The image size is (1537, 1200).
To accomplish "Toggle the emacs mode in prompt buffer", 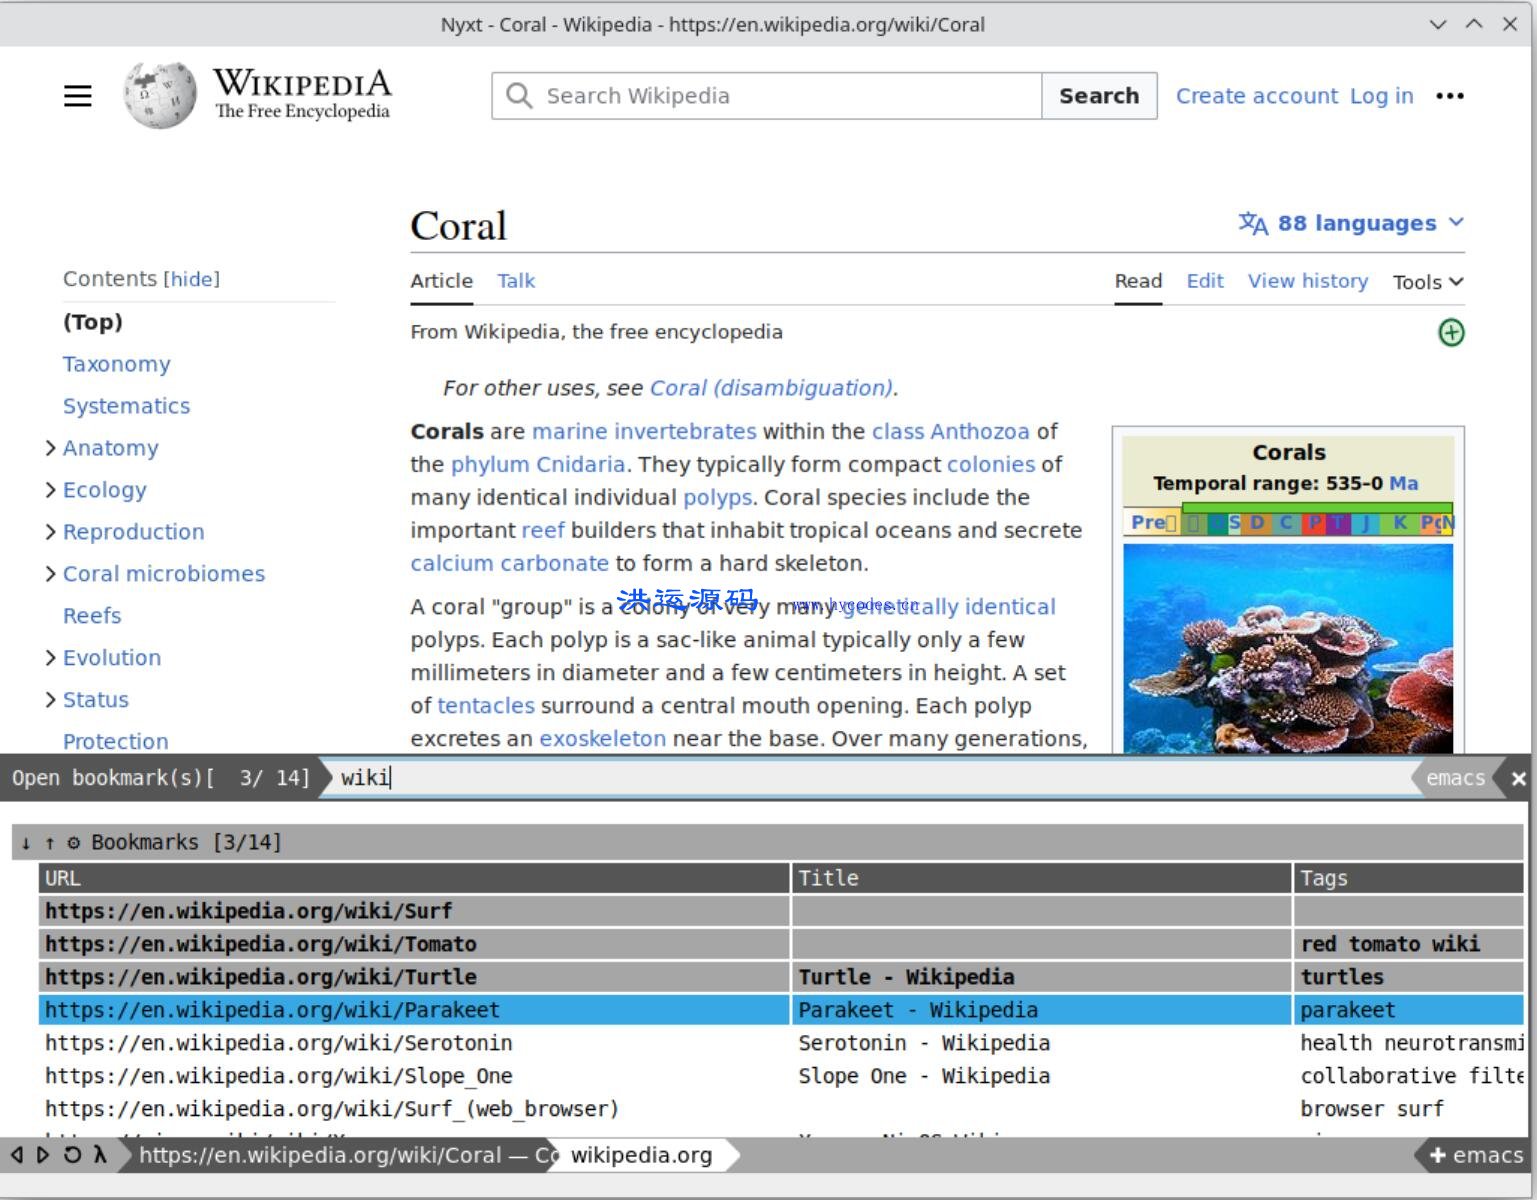I will click(x=1454, y=778).
